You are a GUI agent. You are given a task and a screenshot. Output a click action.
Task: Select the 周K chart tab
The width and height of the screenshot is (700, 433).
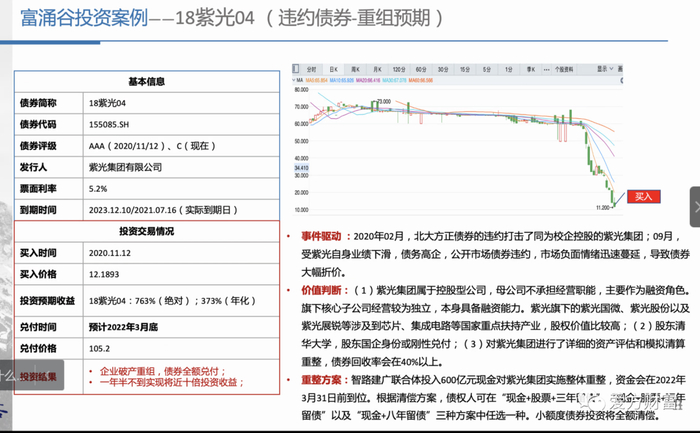(x=355, y=69)
